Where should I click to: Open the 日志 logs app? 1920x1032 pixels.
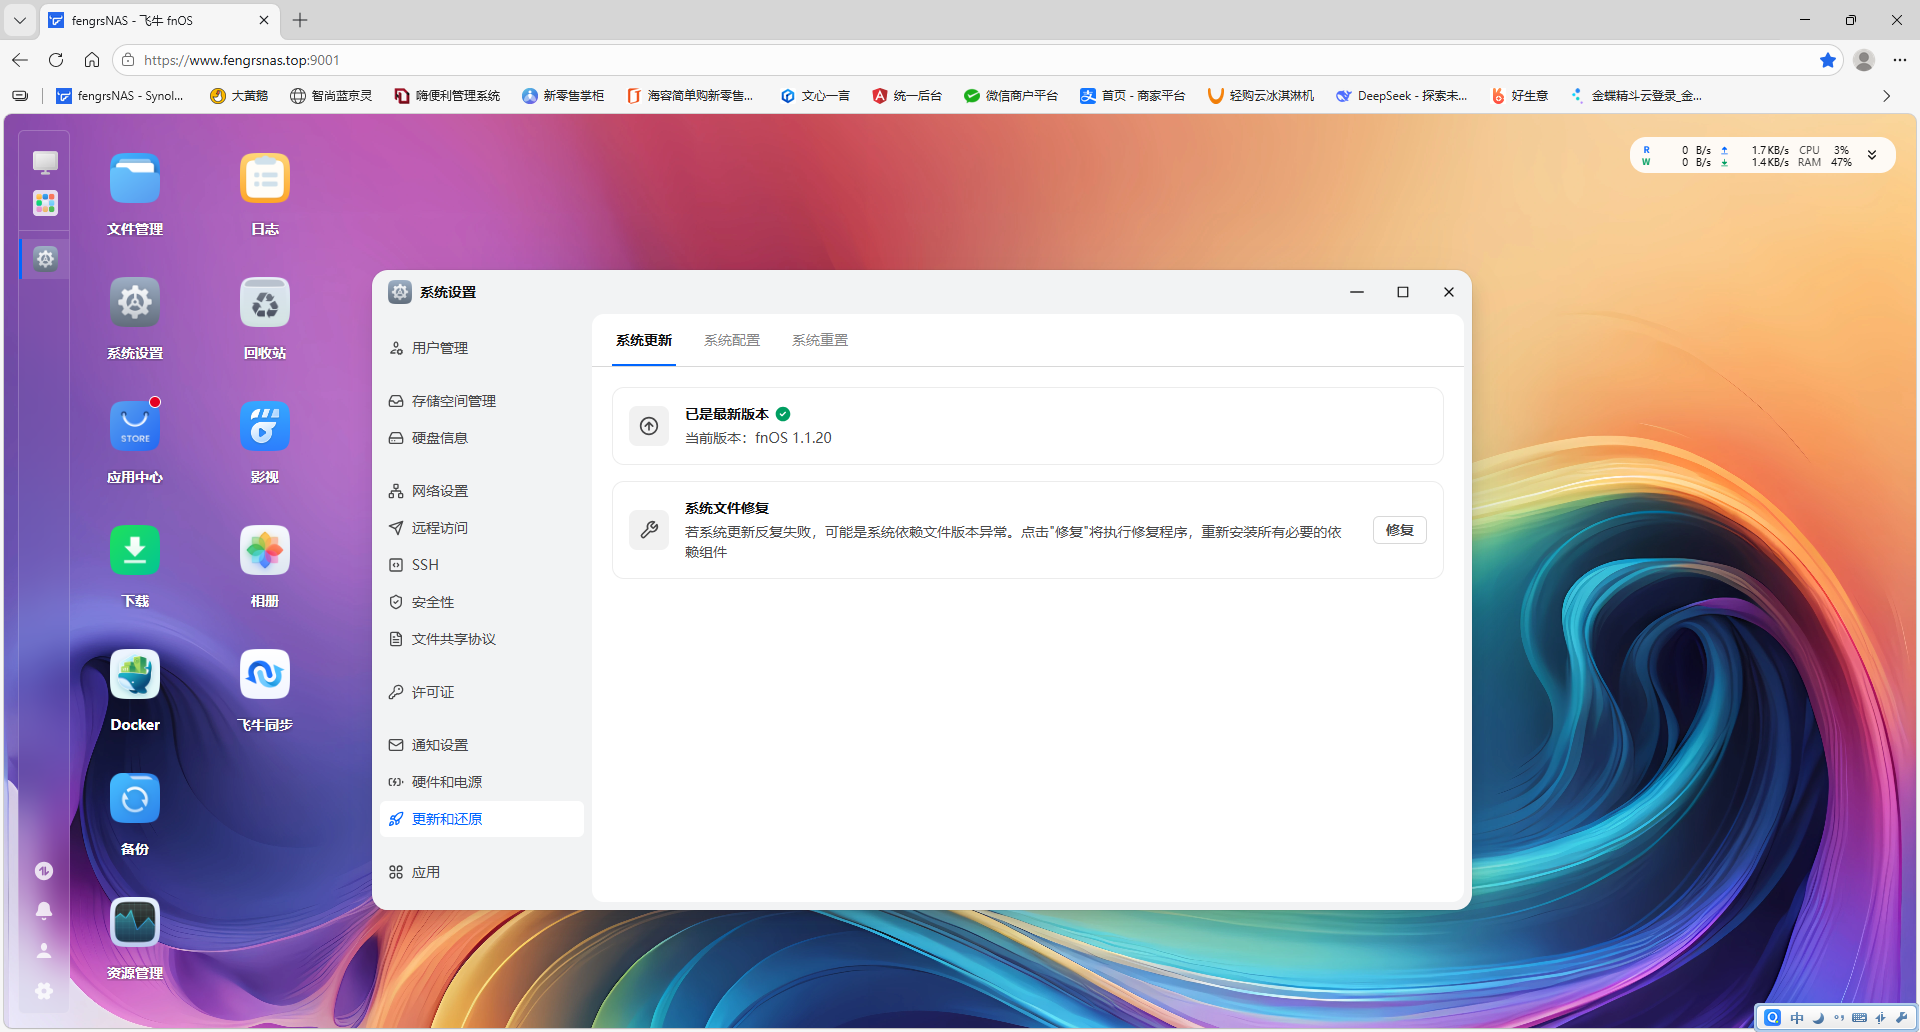[x=264, y=177]
